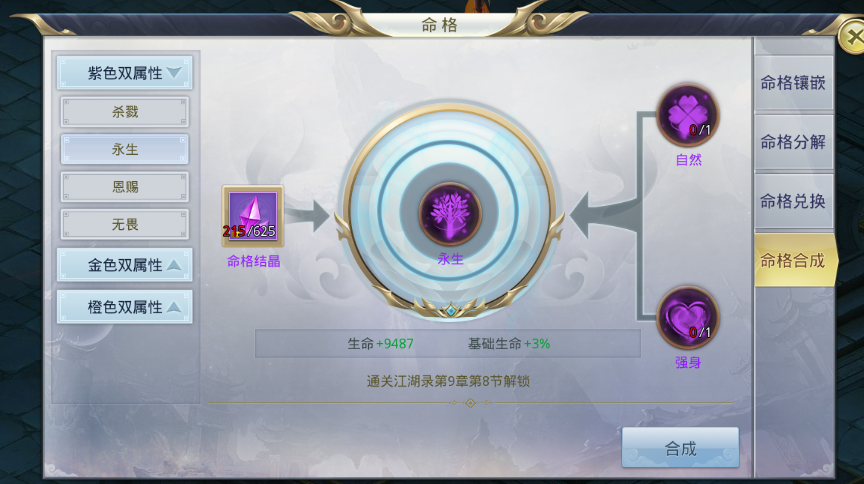Image resolution: width=864 pixels, height=484 pixels.
Task: Close the 命格 window with X
Action: (851, 37)
